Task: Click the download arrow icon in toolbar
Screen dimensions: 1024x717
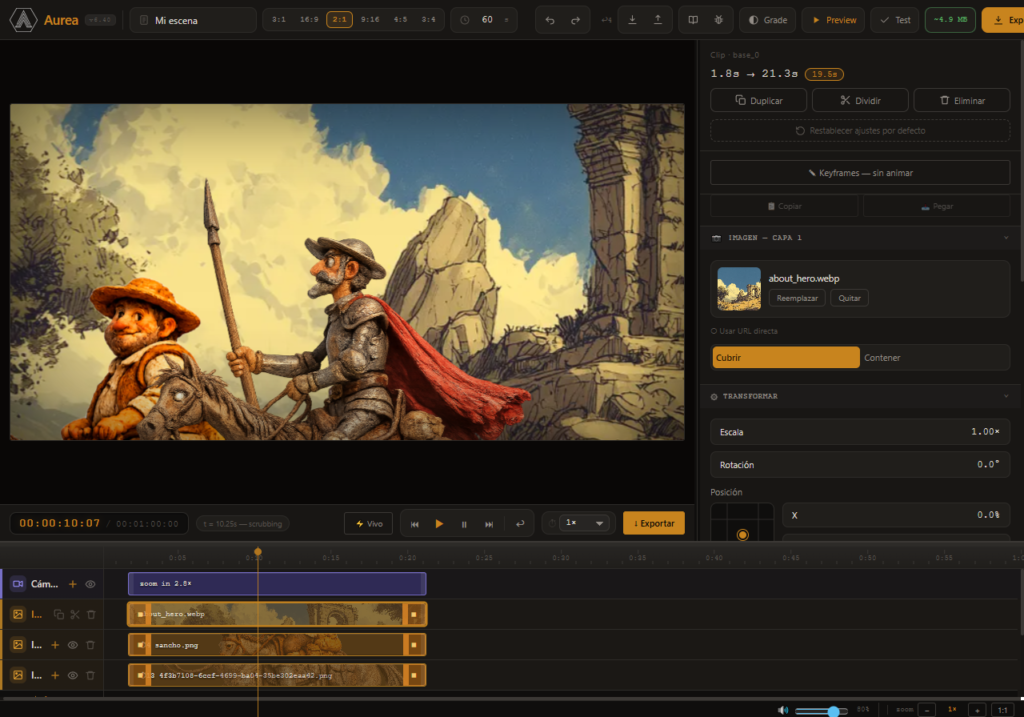Action: click(x=632, y=20)
